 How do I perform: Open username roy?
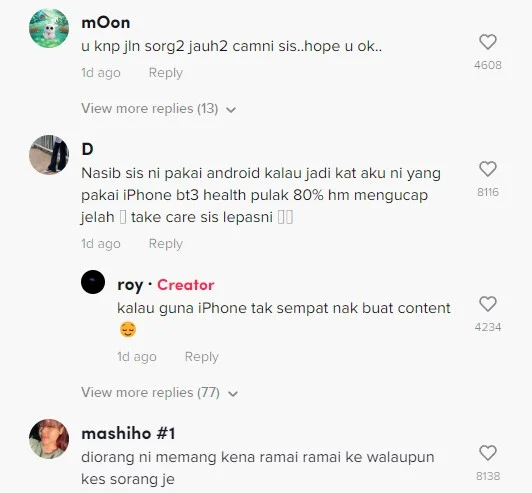pyautogui.click(x=130, y=285)
